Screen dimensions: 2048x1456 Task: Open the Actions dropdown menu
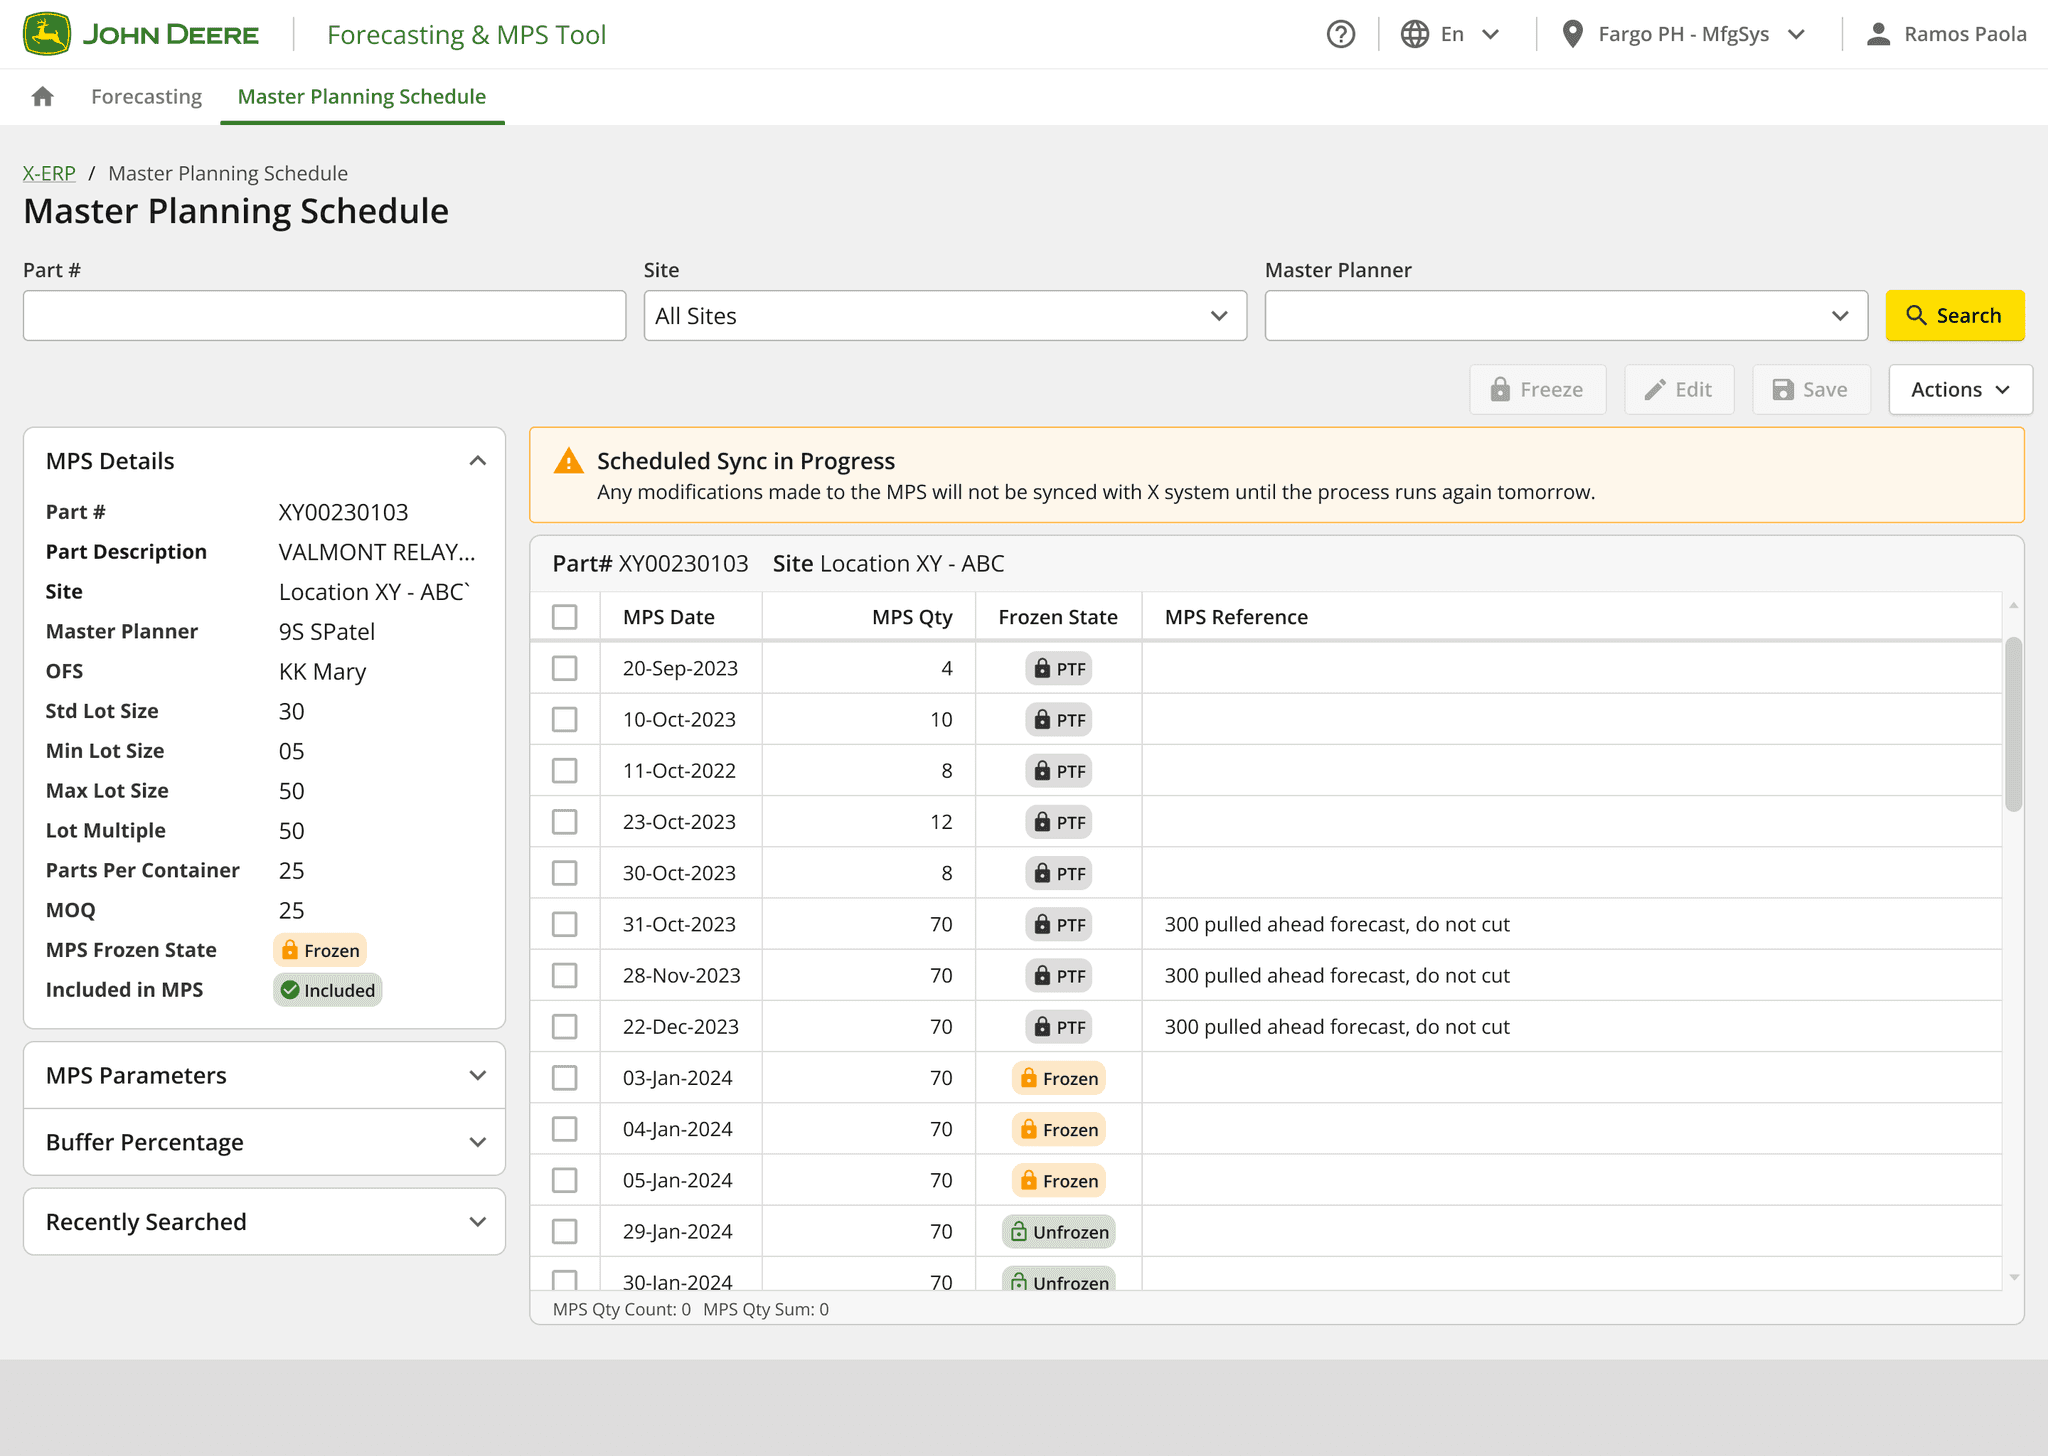click(x=1959, y=390)
